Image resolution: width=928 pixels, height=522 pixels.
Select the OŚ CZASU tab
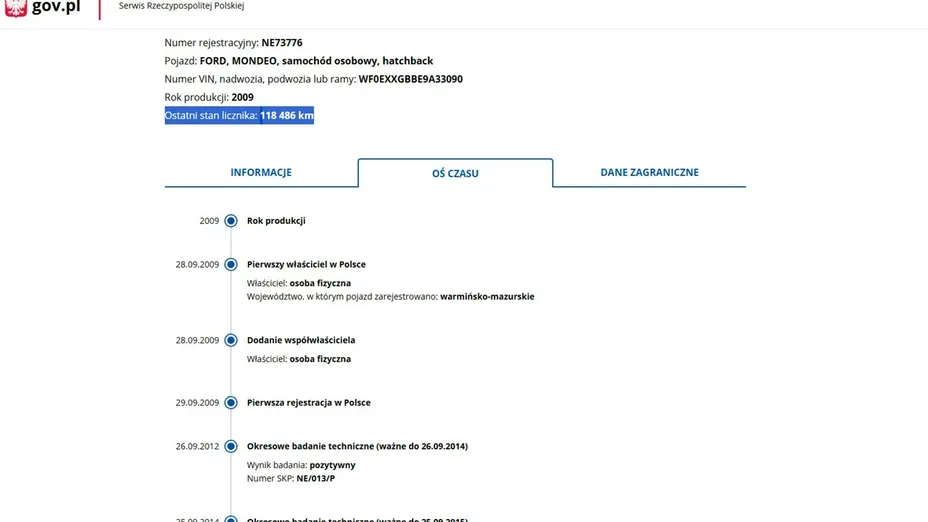[x=455, y=173]
